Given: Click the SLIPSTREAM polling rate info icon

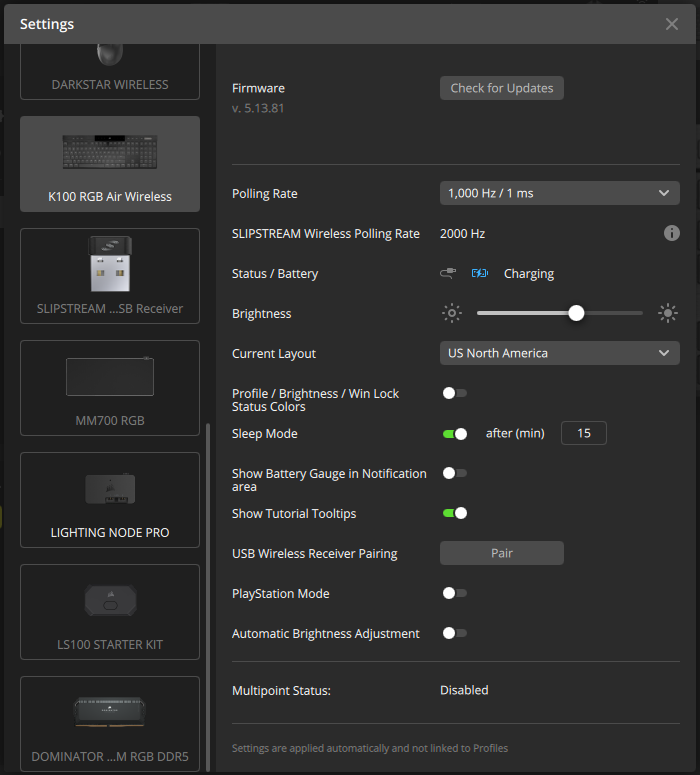Looking at the screenshot, I should coord(671,233).
